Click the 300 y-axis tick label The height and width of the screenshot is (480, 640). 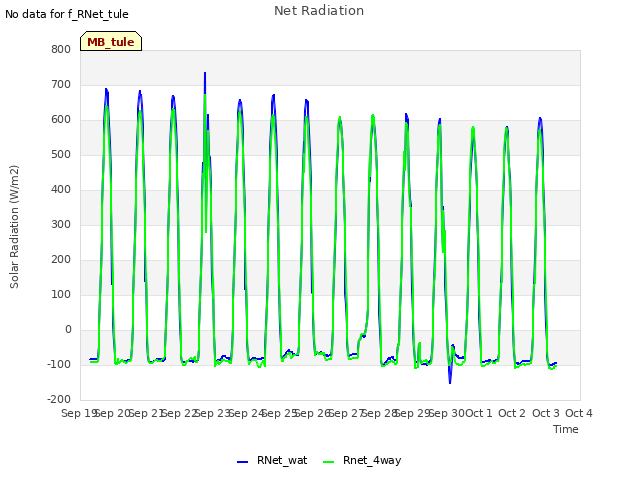click(61, 224)
